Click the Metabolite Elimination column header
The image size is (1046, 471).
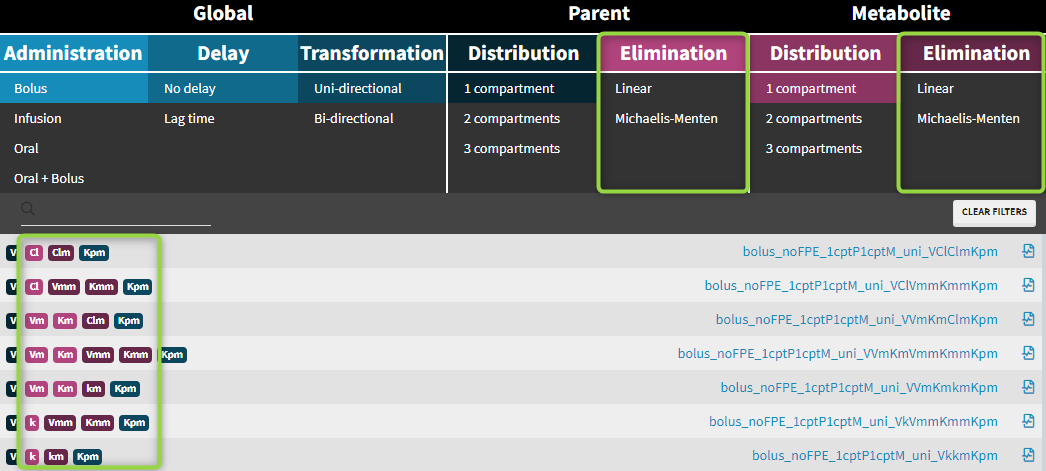click(975, 53)
